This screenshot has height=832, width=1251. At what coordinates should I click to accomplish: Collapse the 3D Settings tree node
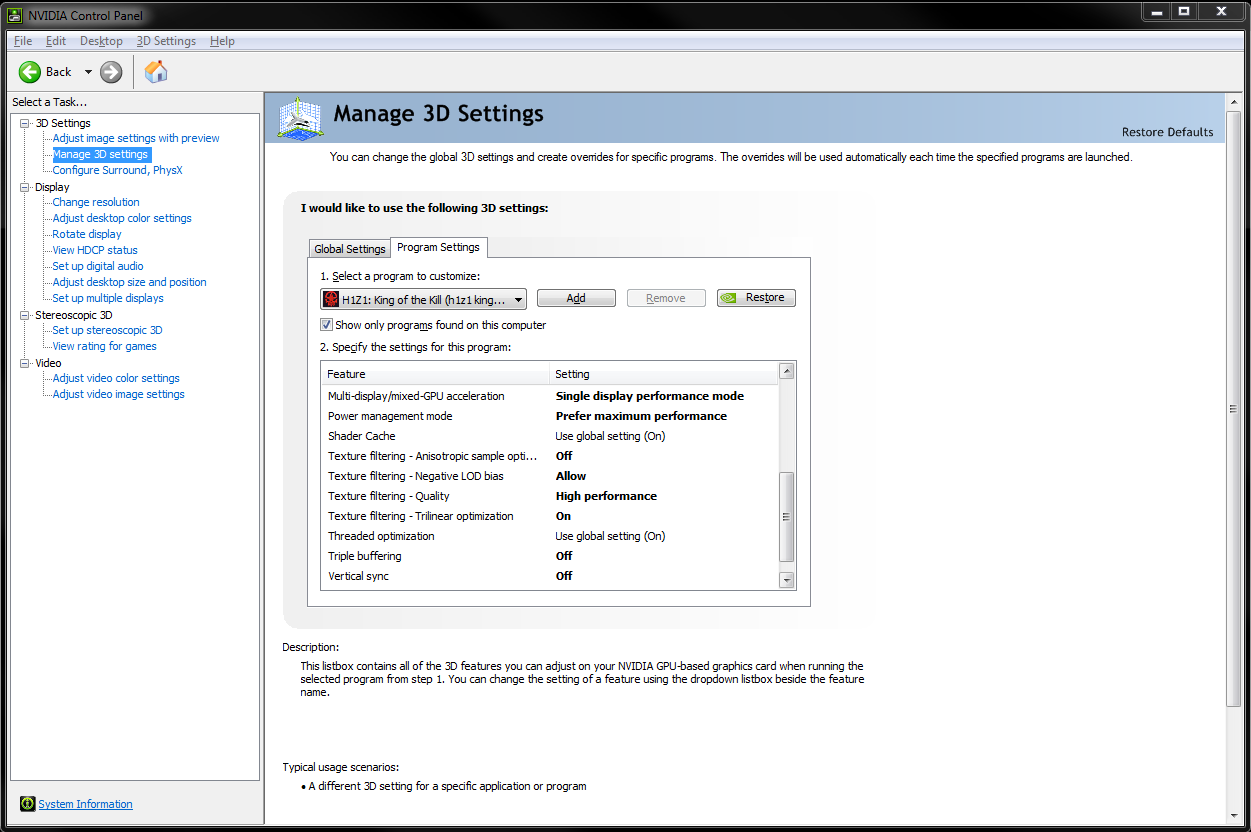[x=25, y=123]
